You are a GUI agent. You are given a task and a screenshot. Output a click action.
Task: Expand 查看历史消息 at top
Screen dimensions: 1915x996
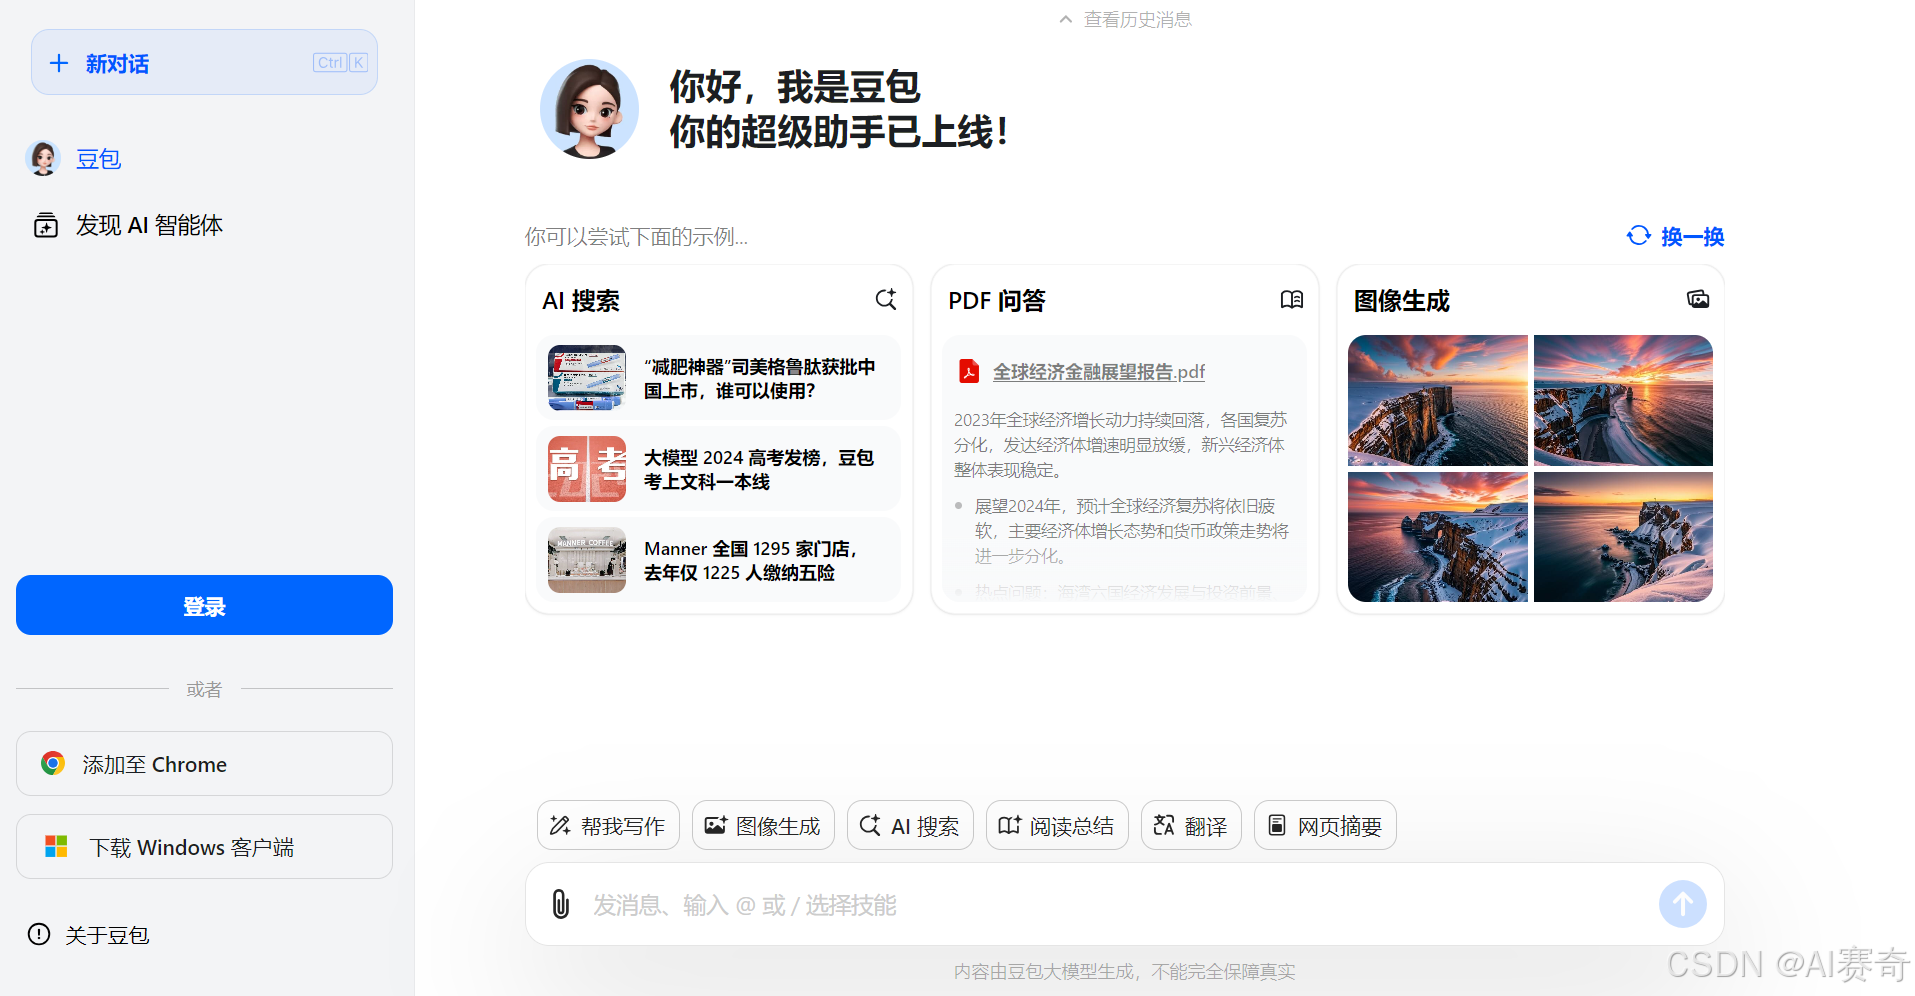(1126, 20)
